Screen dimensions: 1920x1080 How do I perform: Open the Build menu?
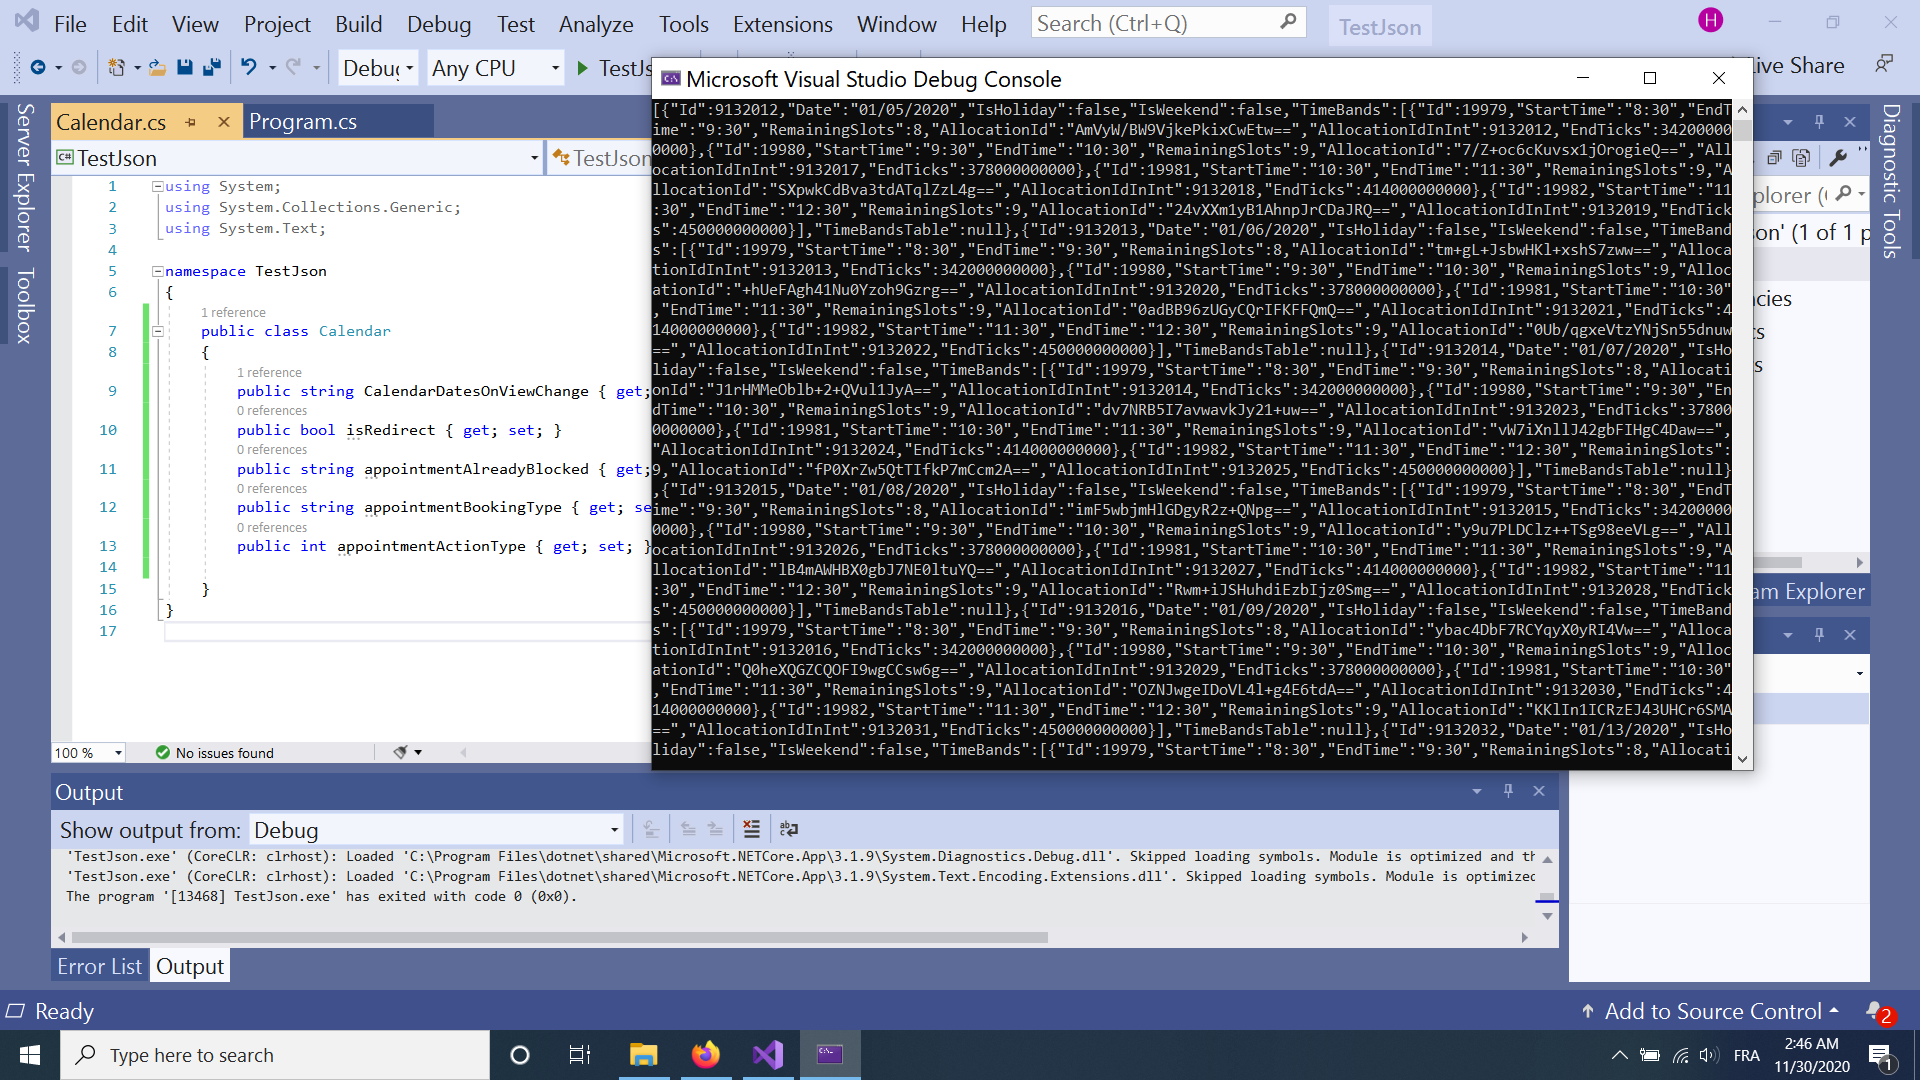tap(358, 24)
